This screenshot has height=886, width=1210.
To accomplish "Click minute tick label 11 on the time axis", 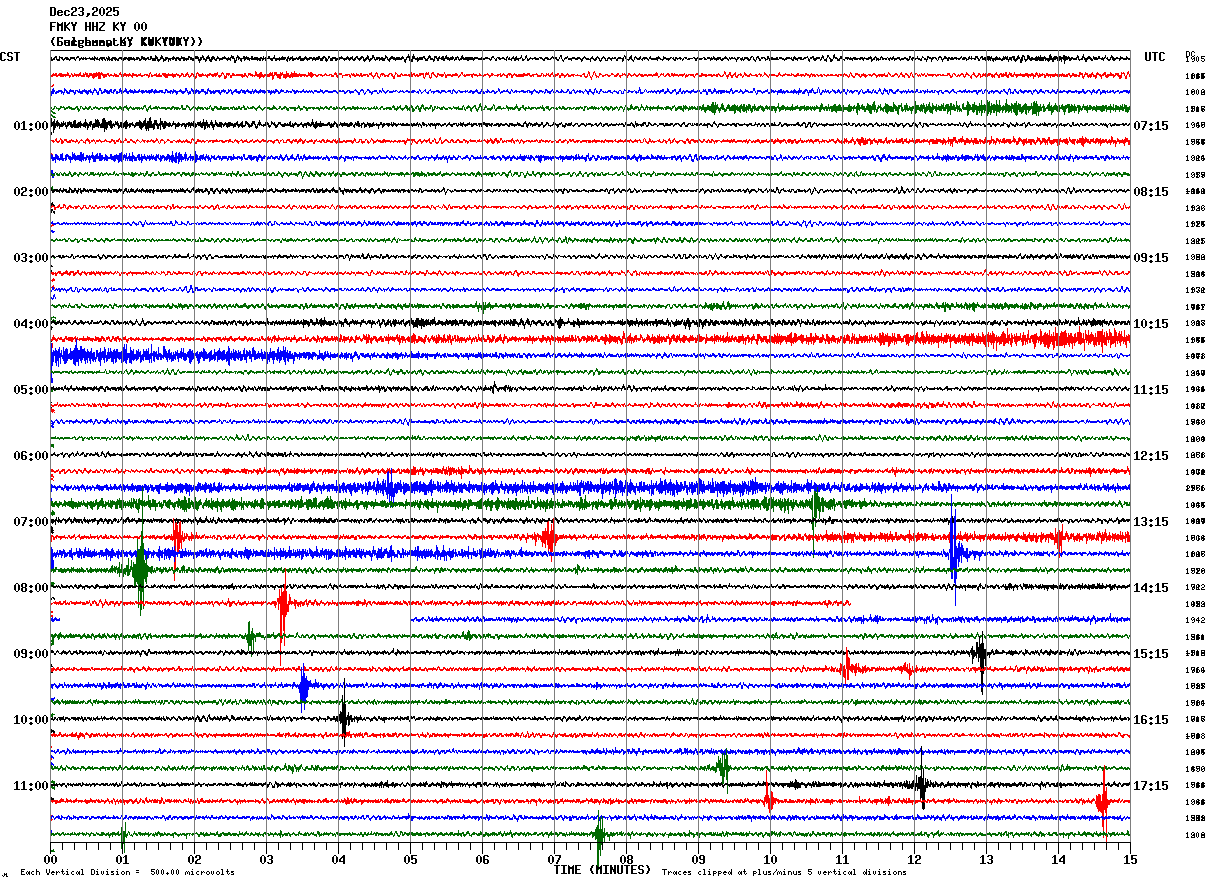I will tap(842, 859).
